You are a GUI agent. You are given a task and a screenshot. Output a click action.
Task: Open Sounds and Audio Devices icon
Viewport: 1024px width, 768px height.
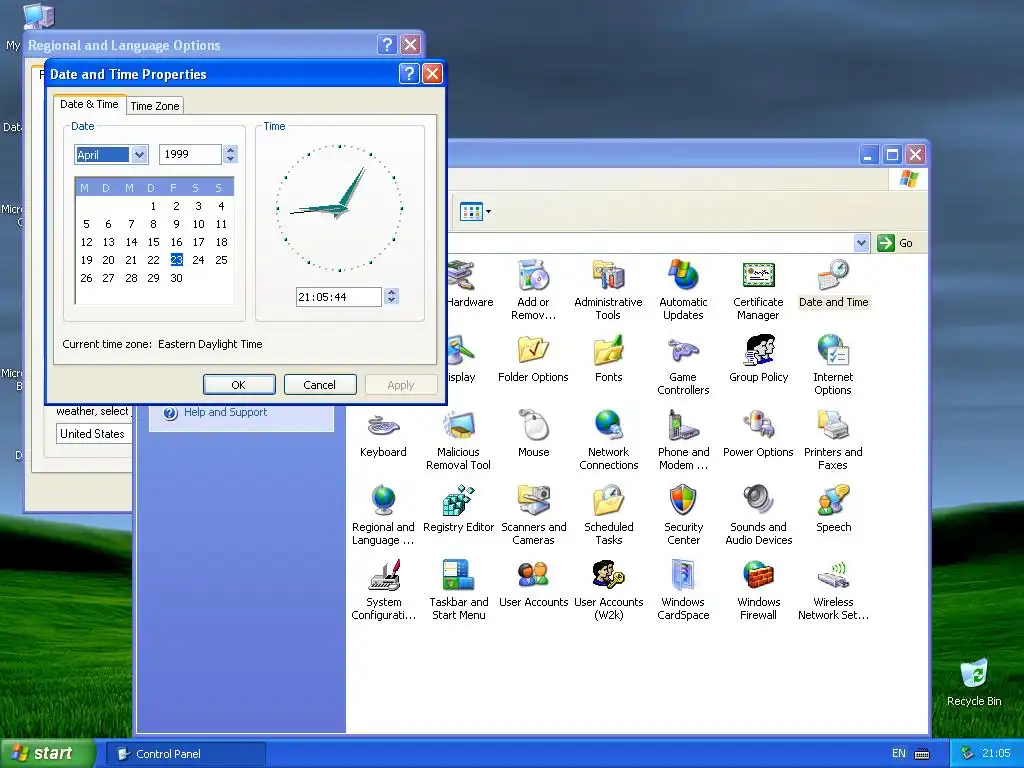point(758,515)
